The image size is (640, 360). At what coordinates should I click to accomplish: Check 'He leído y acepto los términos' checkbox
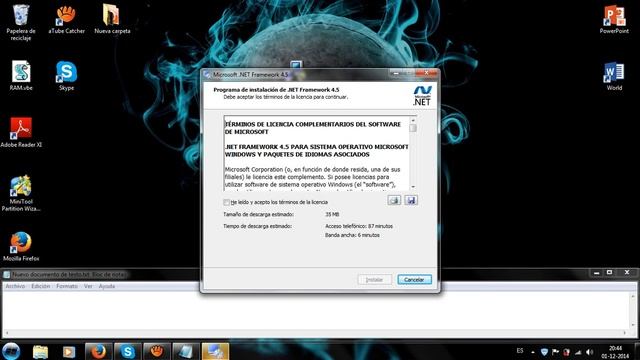227,202
